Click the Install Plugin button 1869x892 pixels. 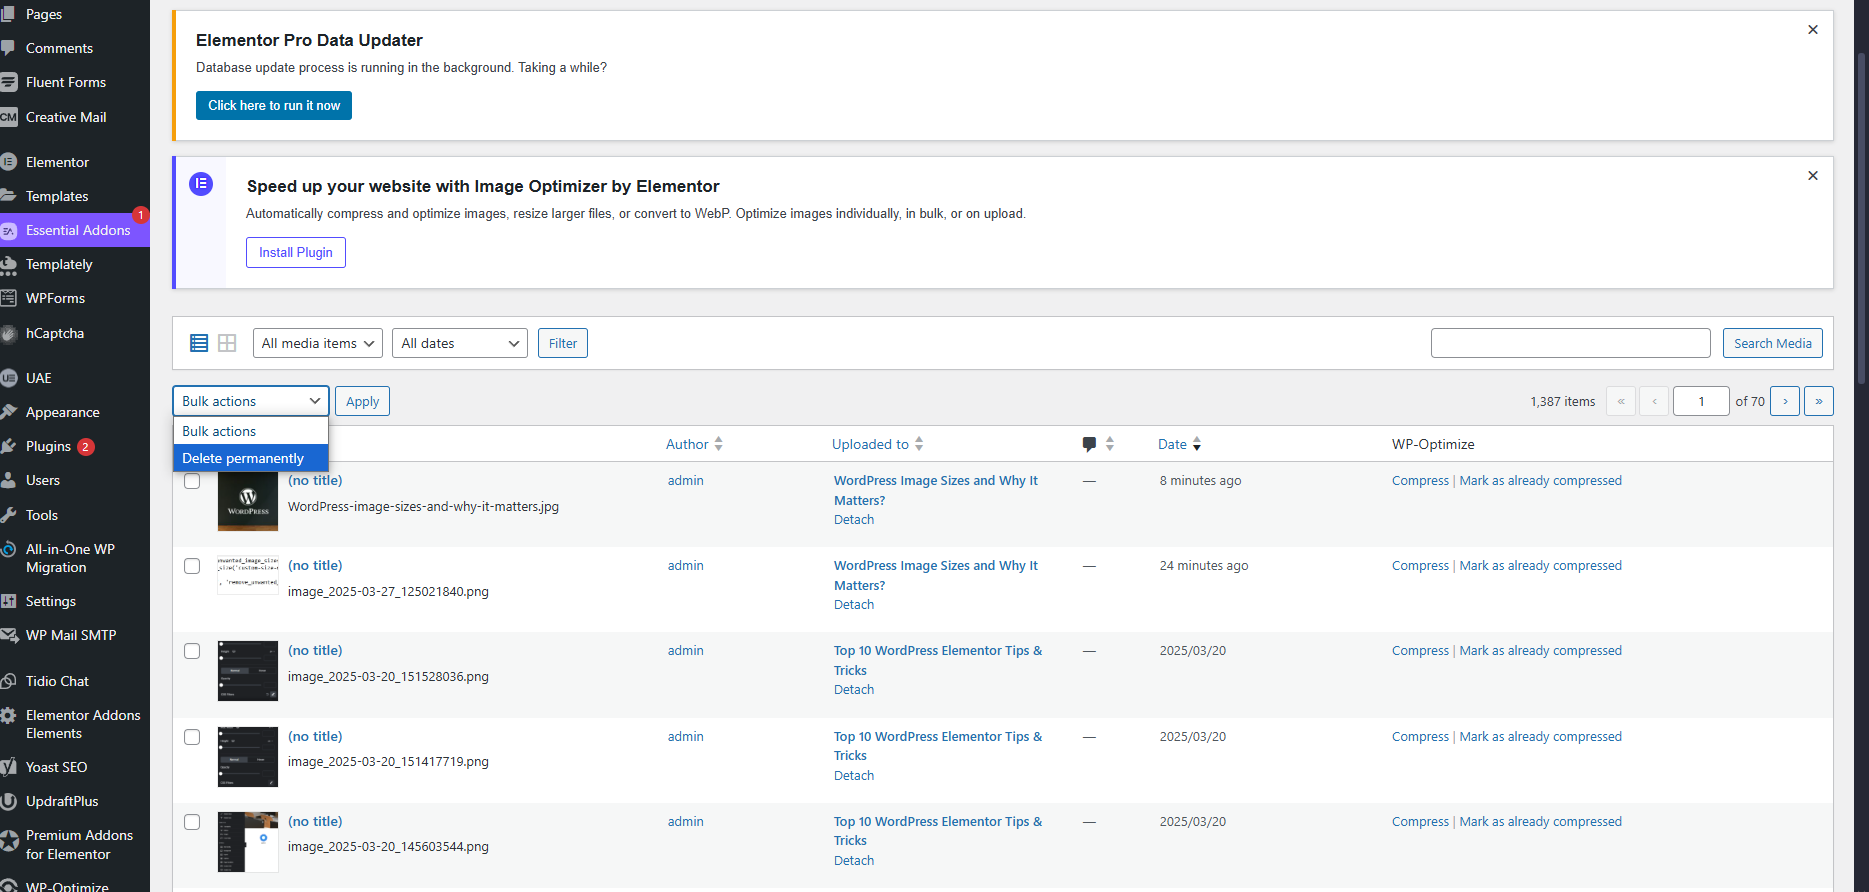coord(296,252)
